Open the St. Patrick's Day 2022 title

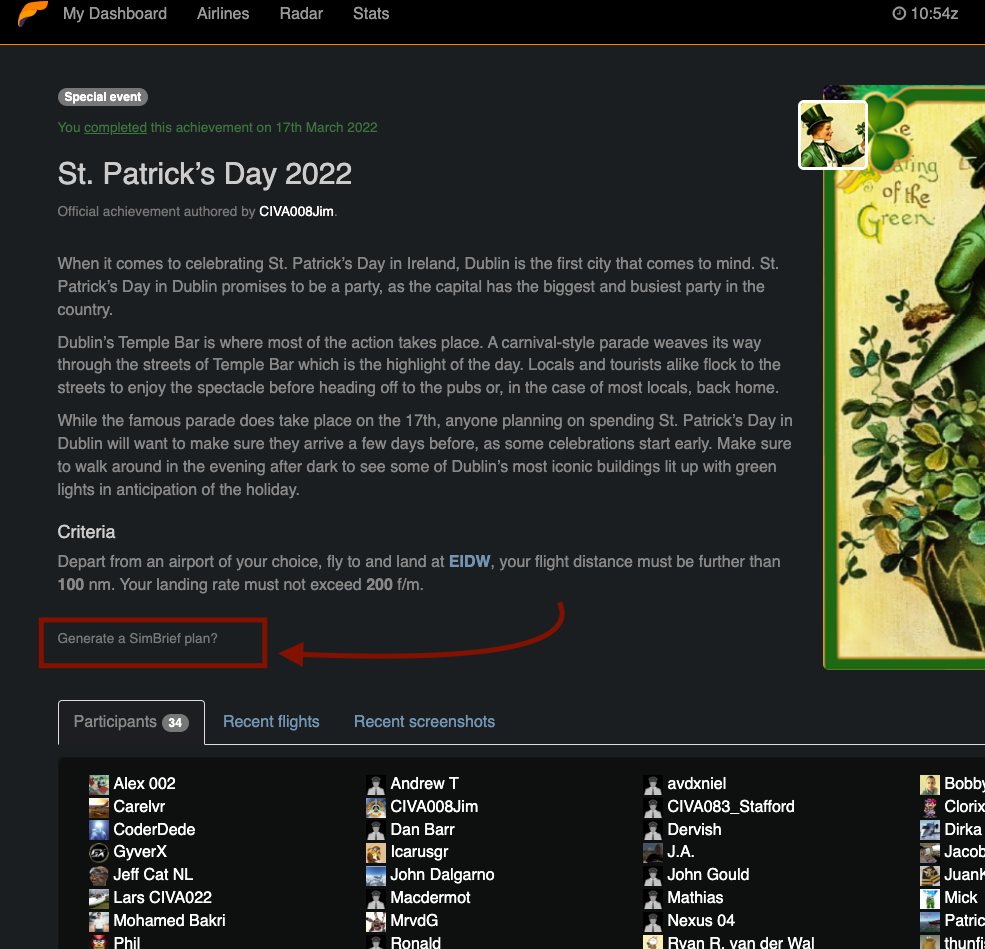205,174
